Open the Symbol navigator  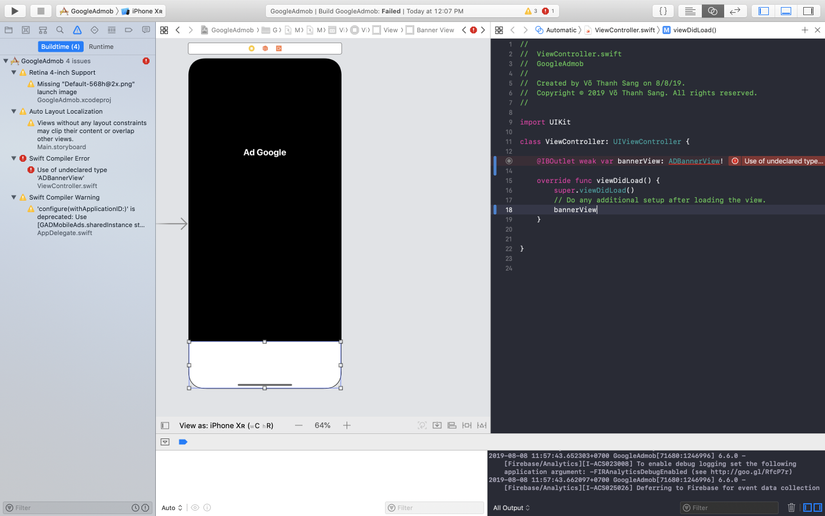(43, 30)
